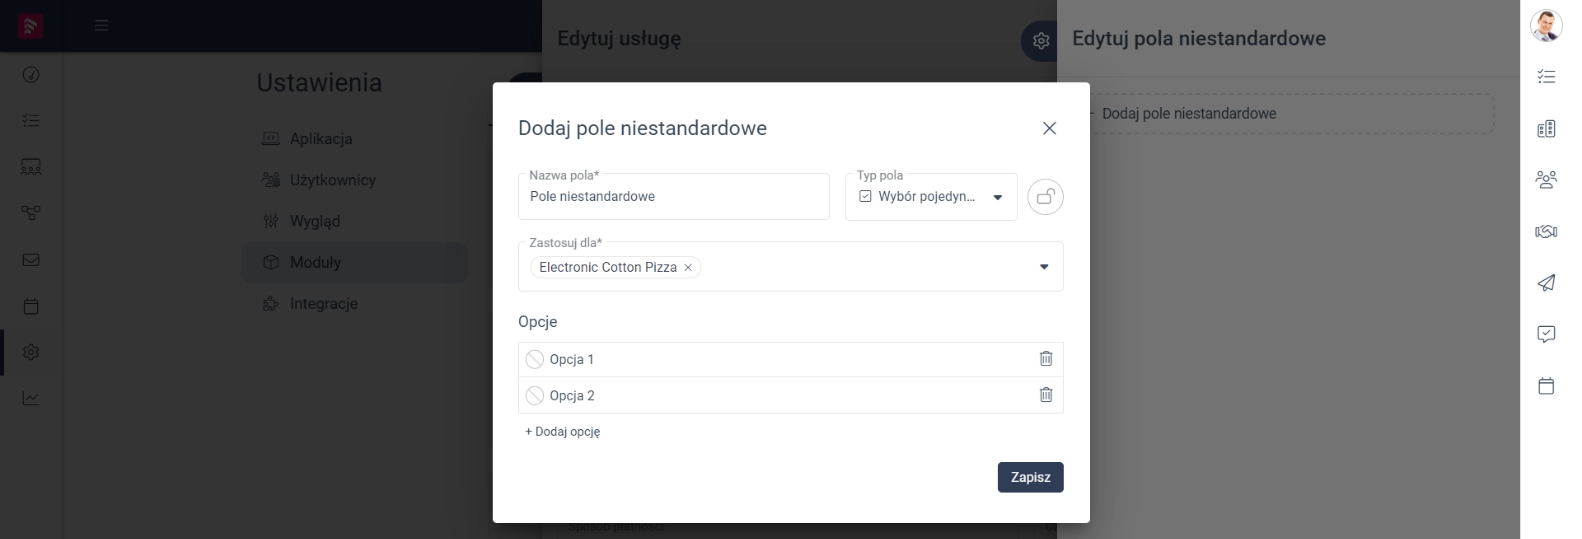Open the people group icon in right sidebar
The height and width of the screenshot is (539, 1582).
pos(1546,180)
